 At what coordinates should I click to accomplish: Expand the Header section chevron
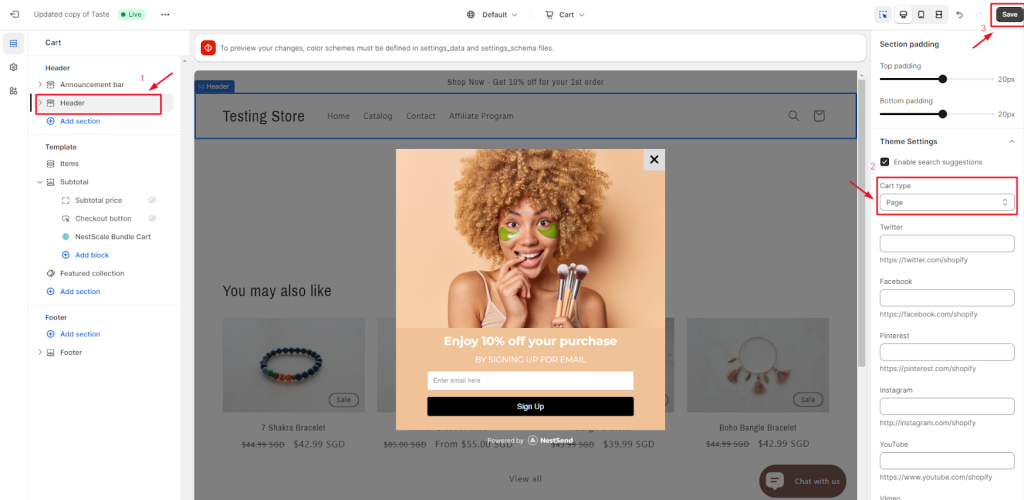tap(40, 103)
